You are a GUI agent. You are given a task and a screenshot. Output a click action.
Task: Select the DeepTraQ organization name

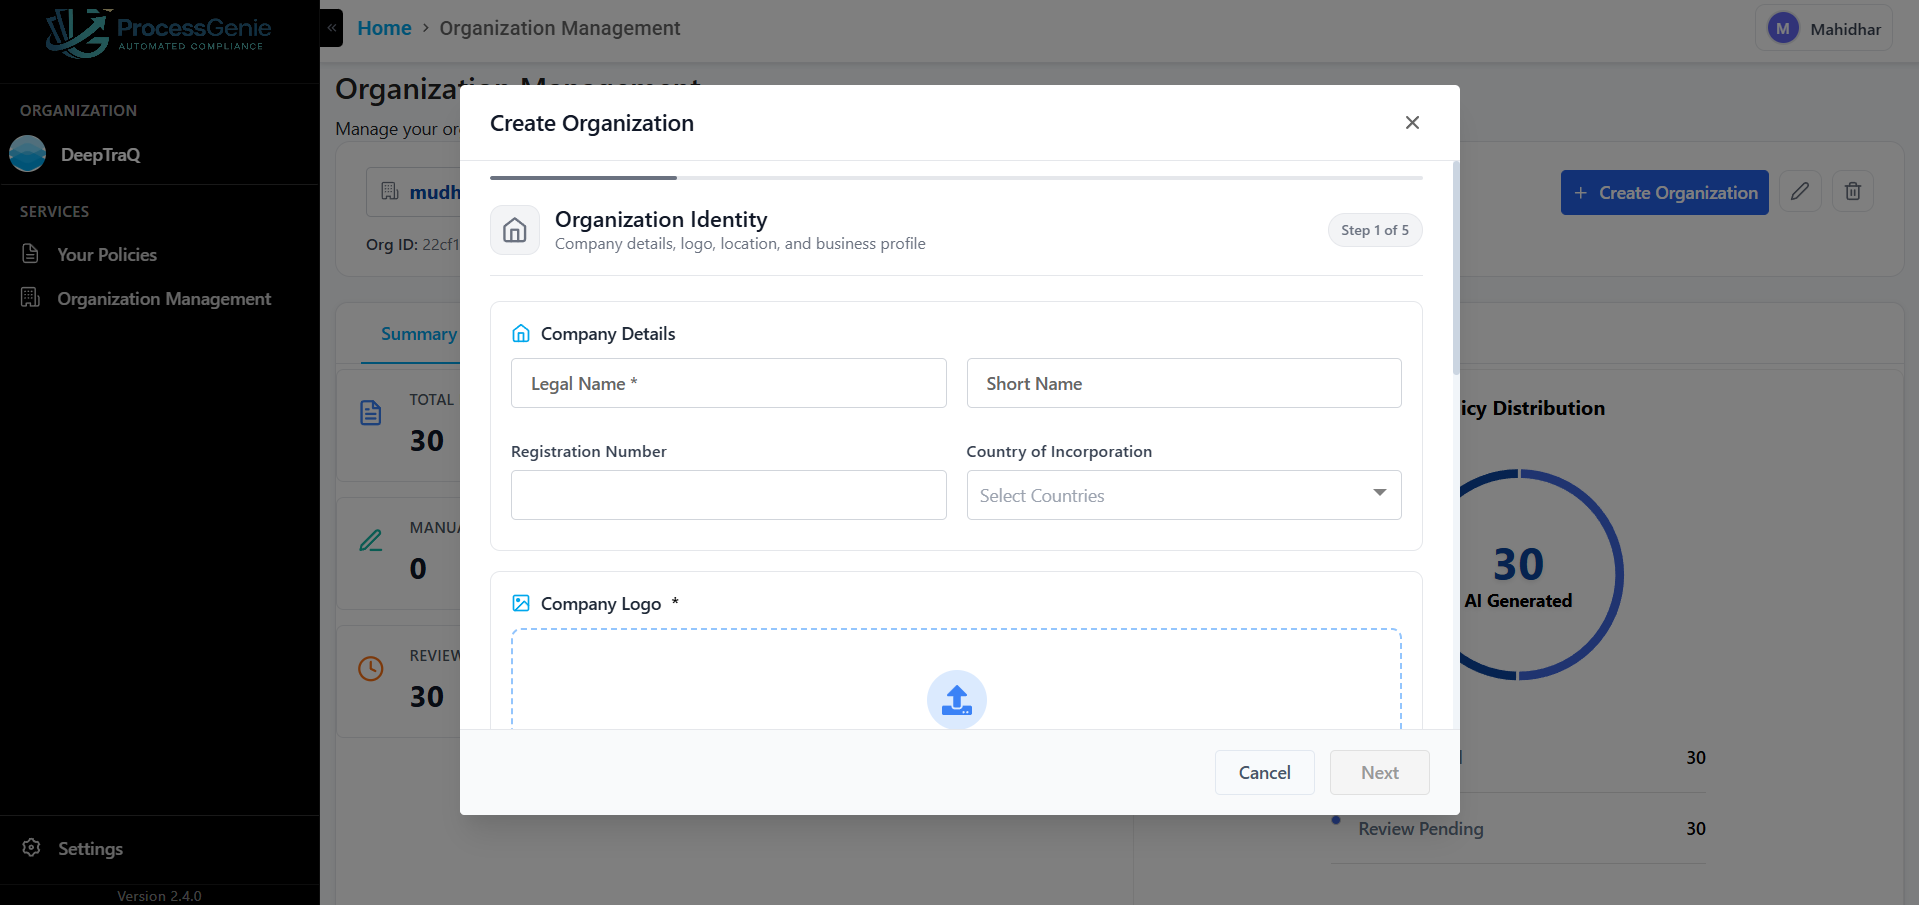pos(101,155)
